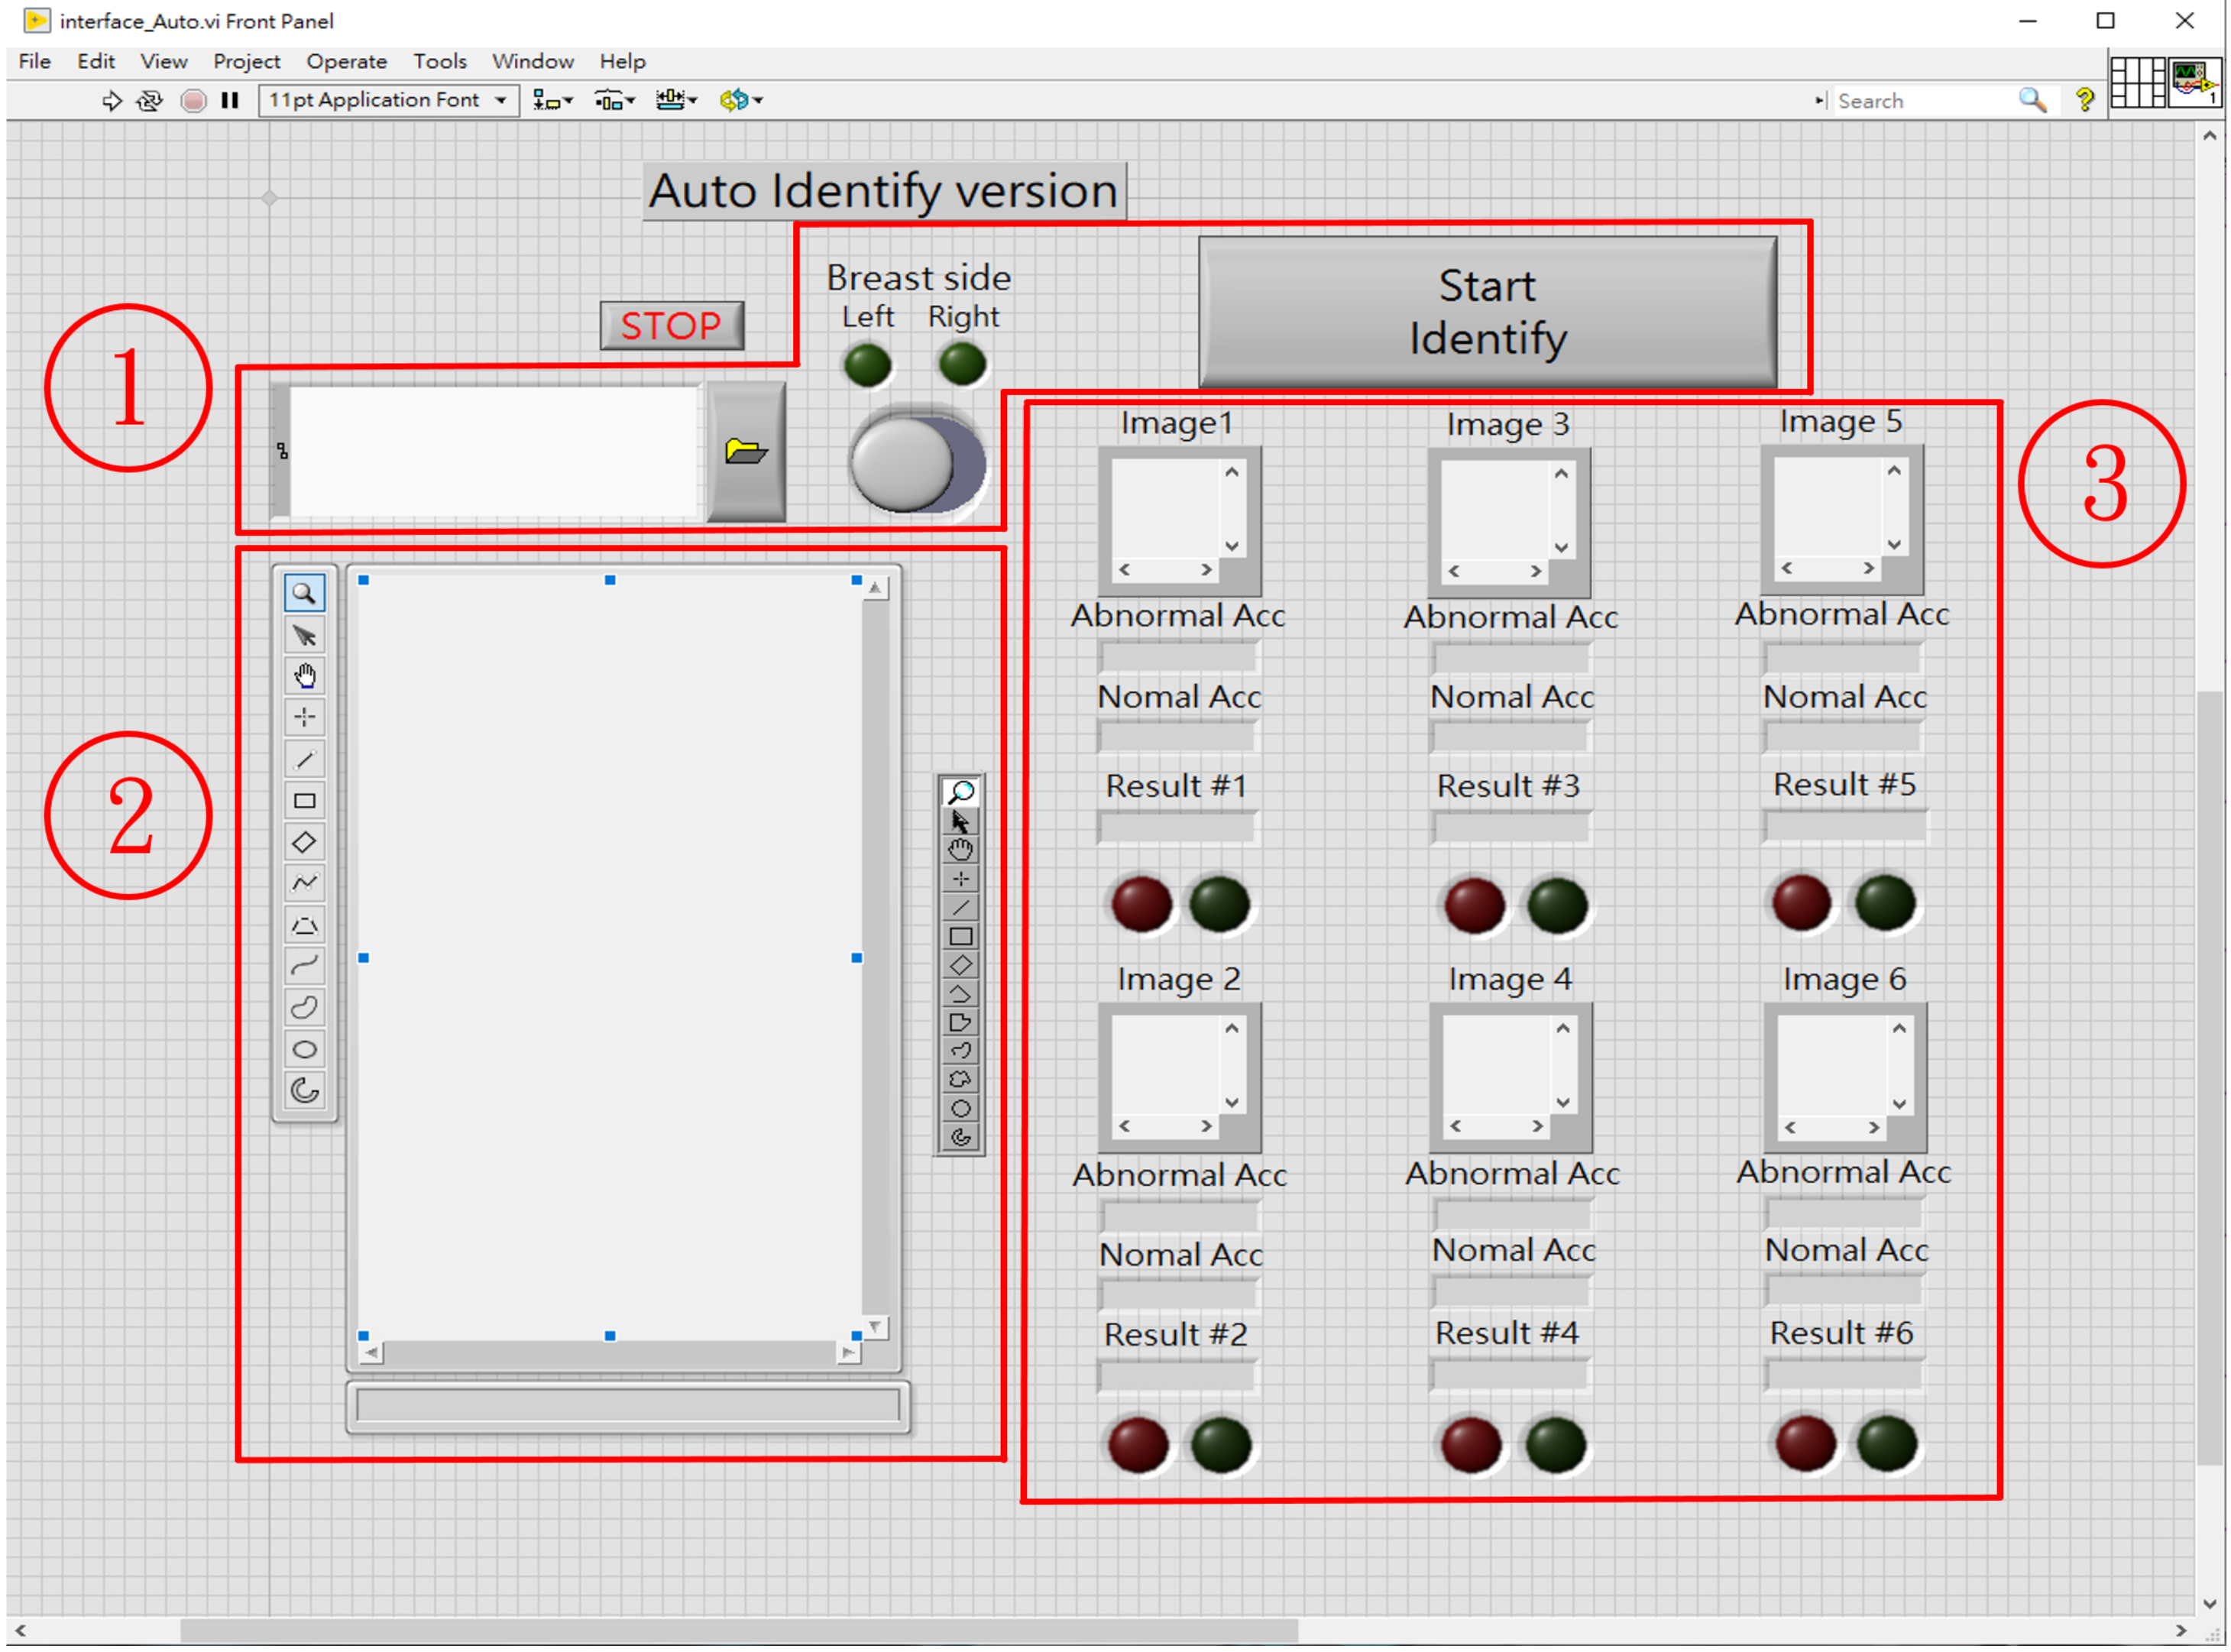Click the Run Continuously toolbar icon
This screenshot has width=2231, height=1652.
click(149, 100)
